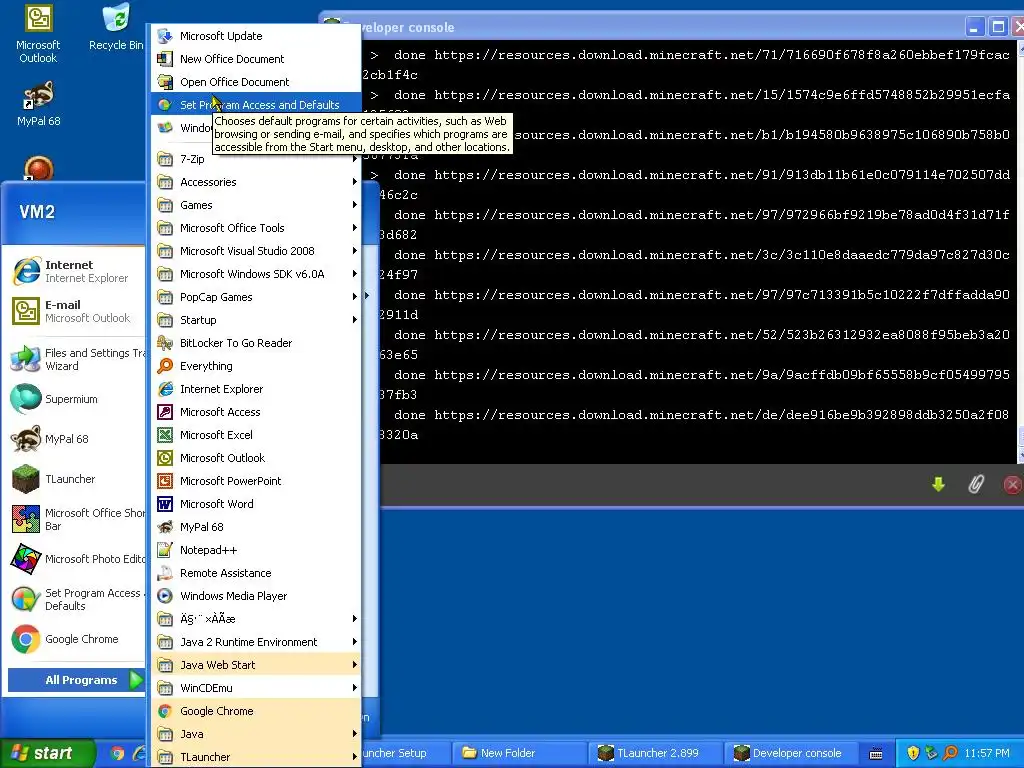
Task: Launch the Everything search icon
Action: 165,366
